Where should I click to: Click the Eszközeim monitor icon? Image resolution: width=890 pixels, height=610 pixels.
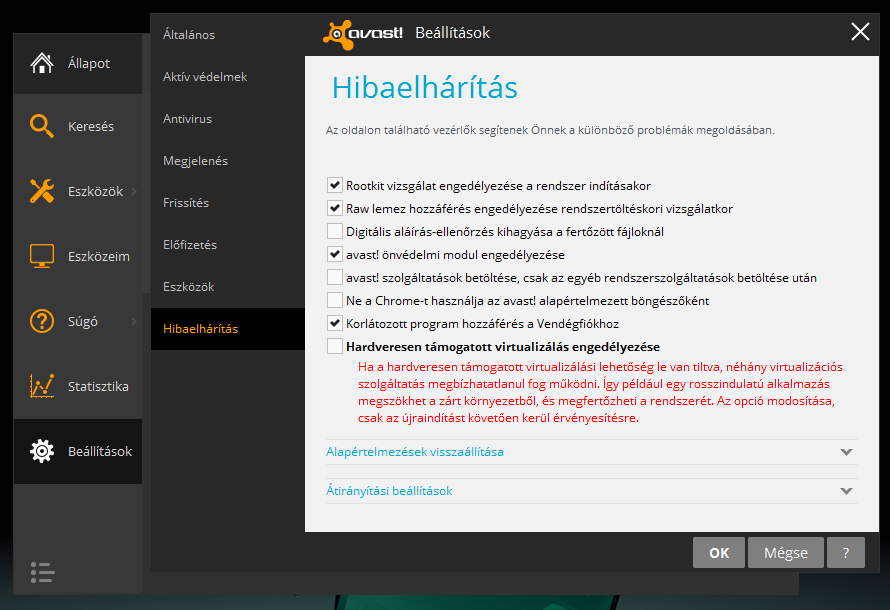(42, 256)
